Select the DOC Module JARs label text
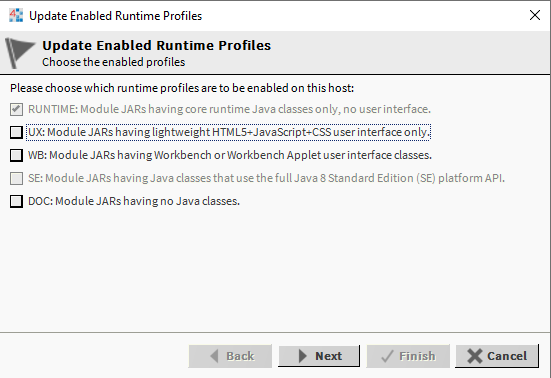Viewport: 551px width, 378px height. pos(134,201)
